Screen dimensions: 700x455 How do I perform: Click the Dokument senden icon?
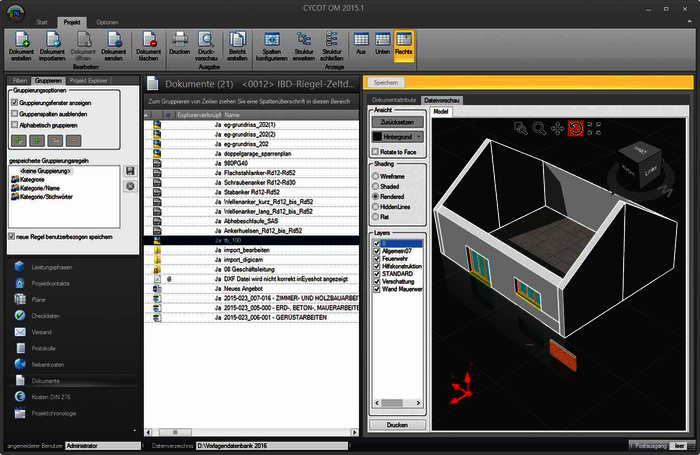113,46
